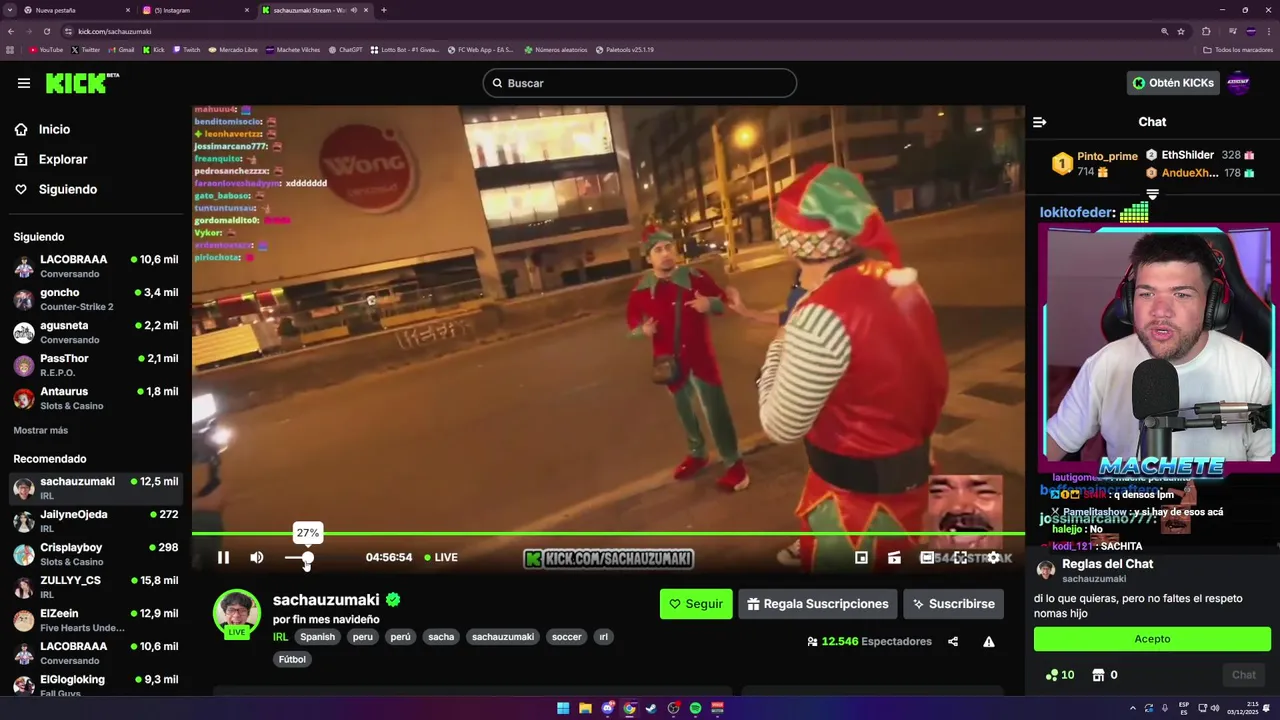Select the Spanish tag
This screenshot has height=720, width=1280.
point(318,637)
